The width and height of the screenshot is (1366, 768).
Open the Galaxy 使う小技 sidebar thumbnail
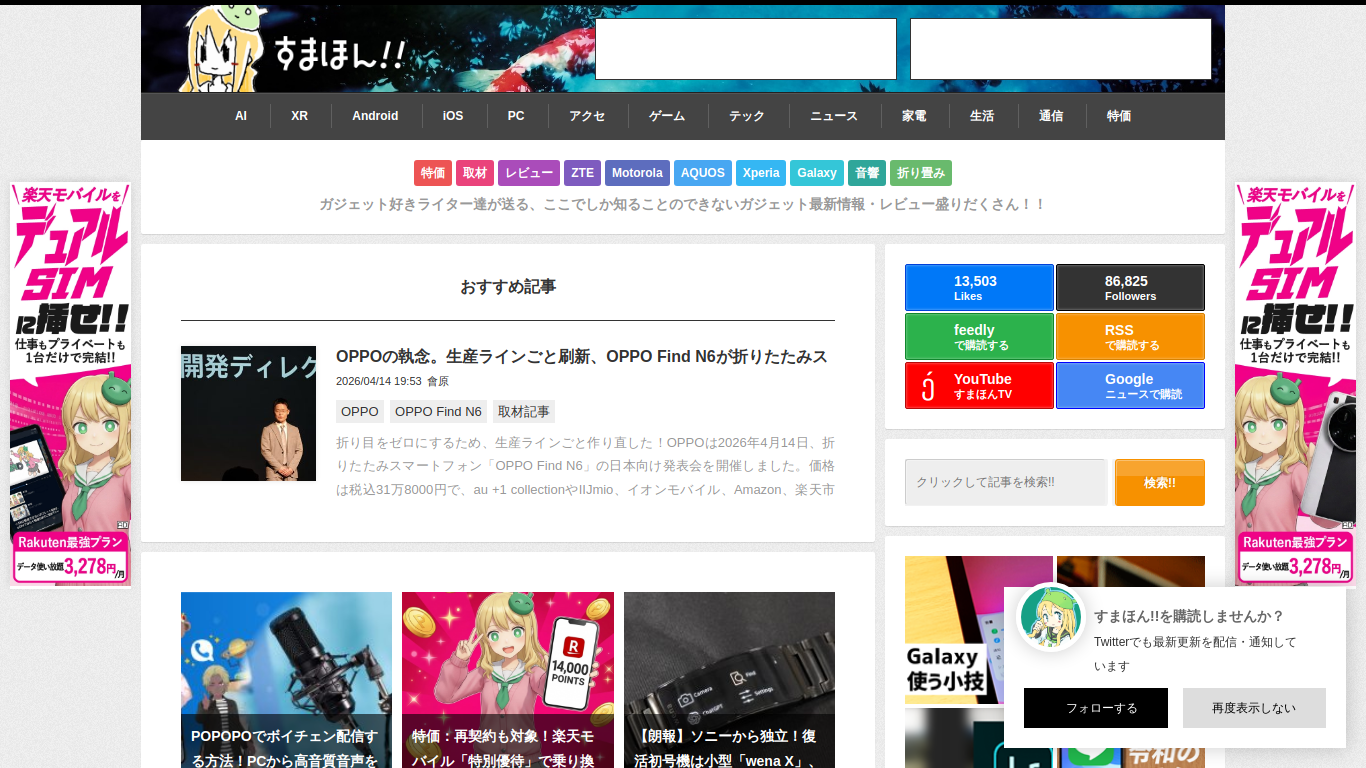click(x=979, y=630)
